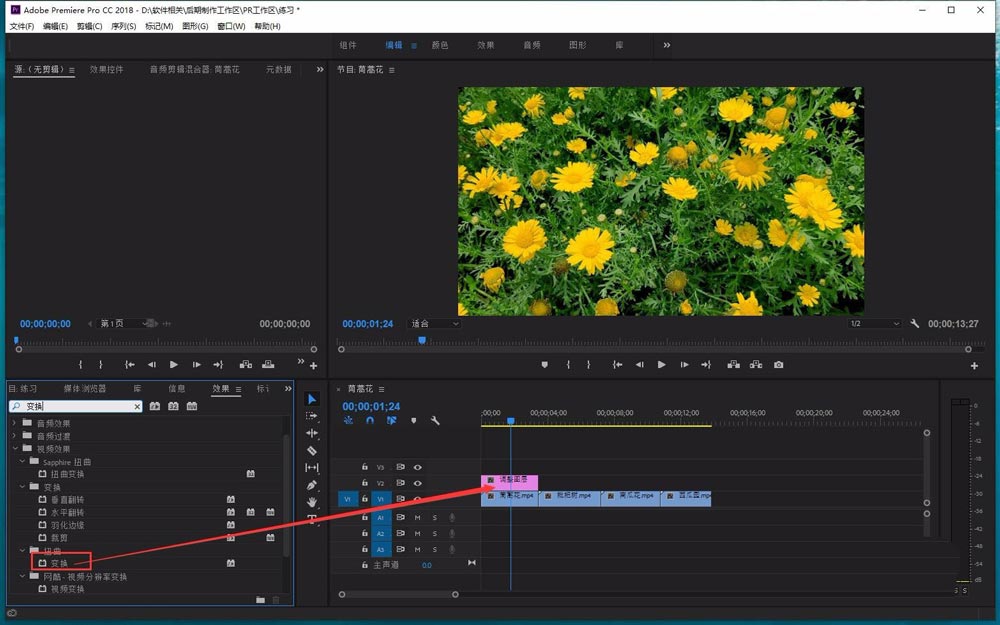Select the Hand tool in the tools panel
The image size is (1000, 625).
[312, 502]
